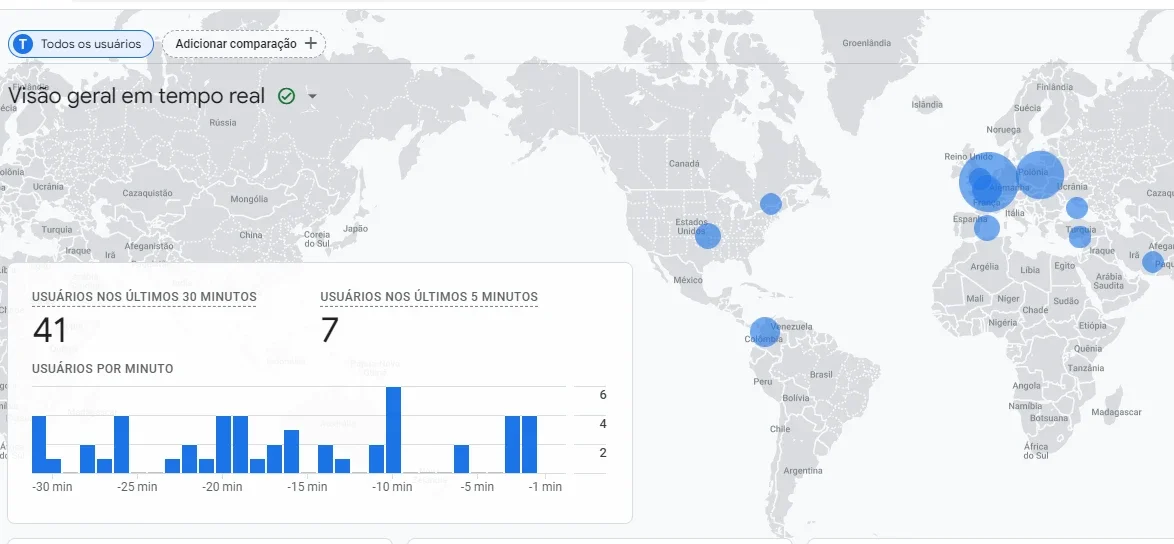1174x544 pixels.
Task: Select the user bubble over Turquia
Action: coord(1080,236)
